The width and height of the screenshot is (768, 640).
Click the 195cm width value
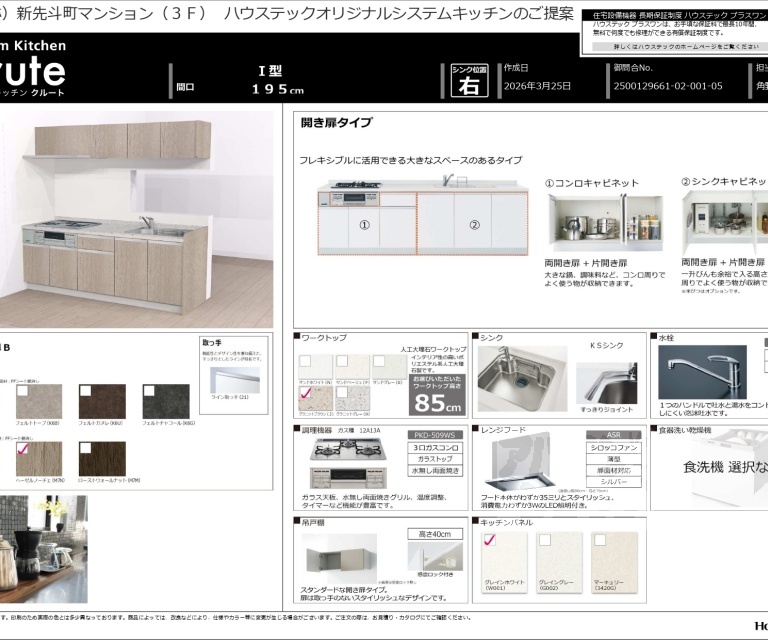pyautogui.click(x=278, y=89)
